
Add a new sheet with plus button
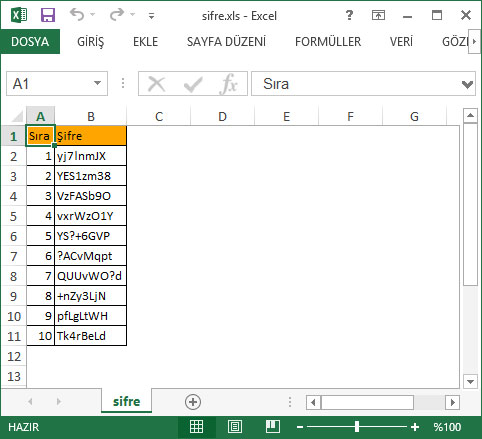click(193, 402)
